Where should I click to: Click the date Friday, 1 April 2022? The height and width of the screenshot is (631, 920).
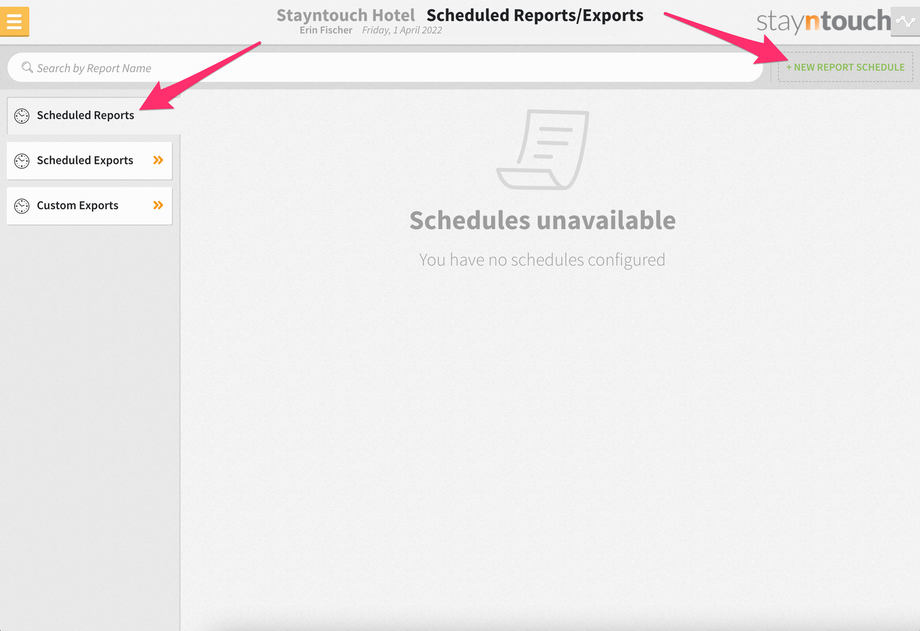point(402,30)
